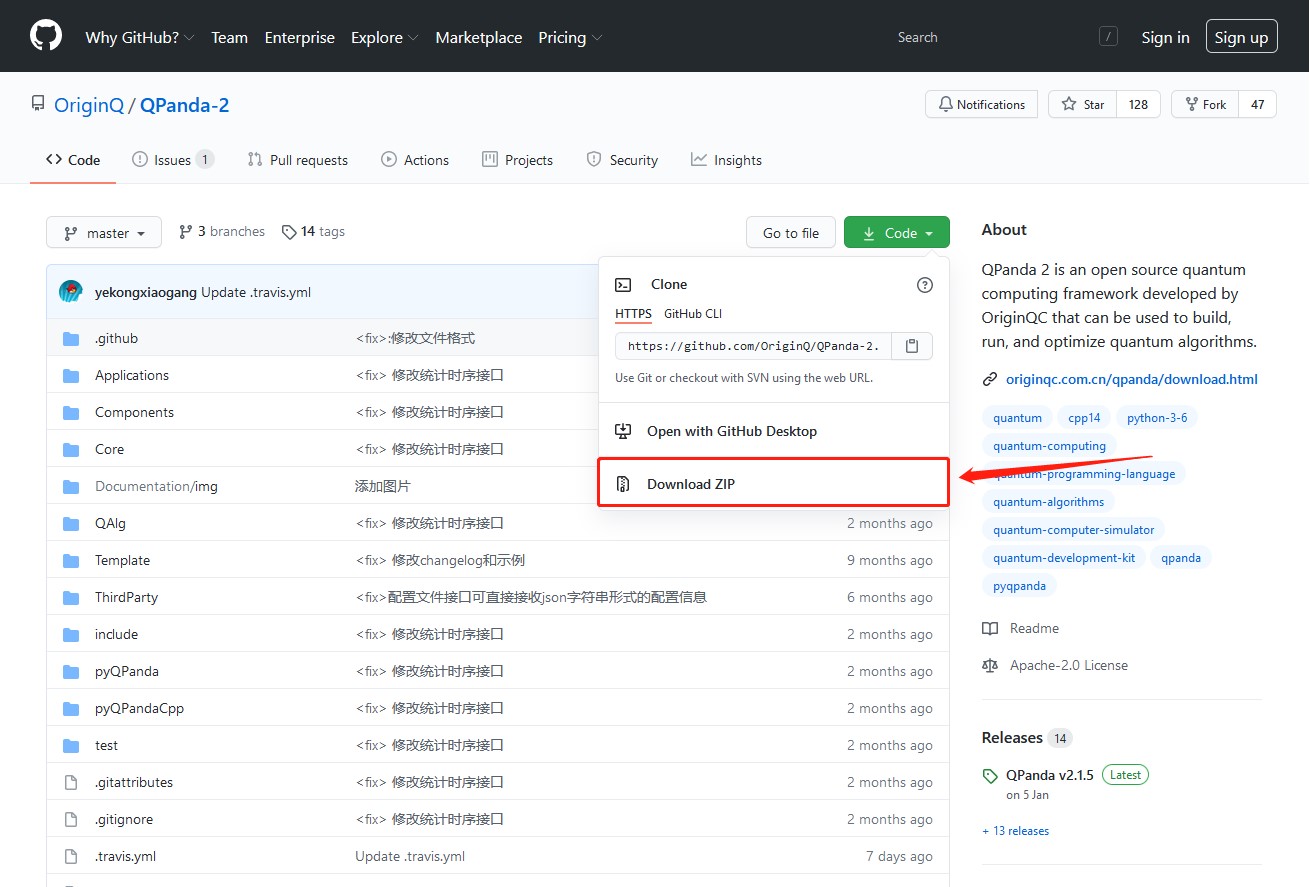Open the Documentation/img folder name

[x=156, y=487]
